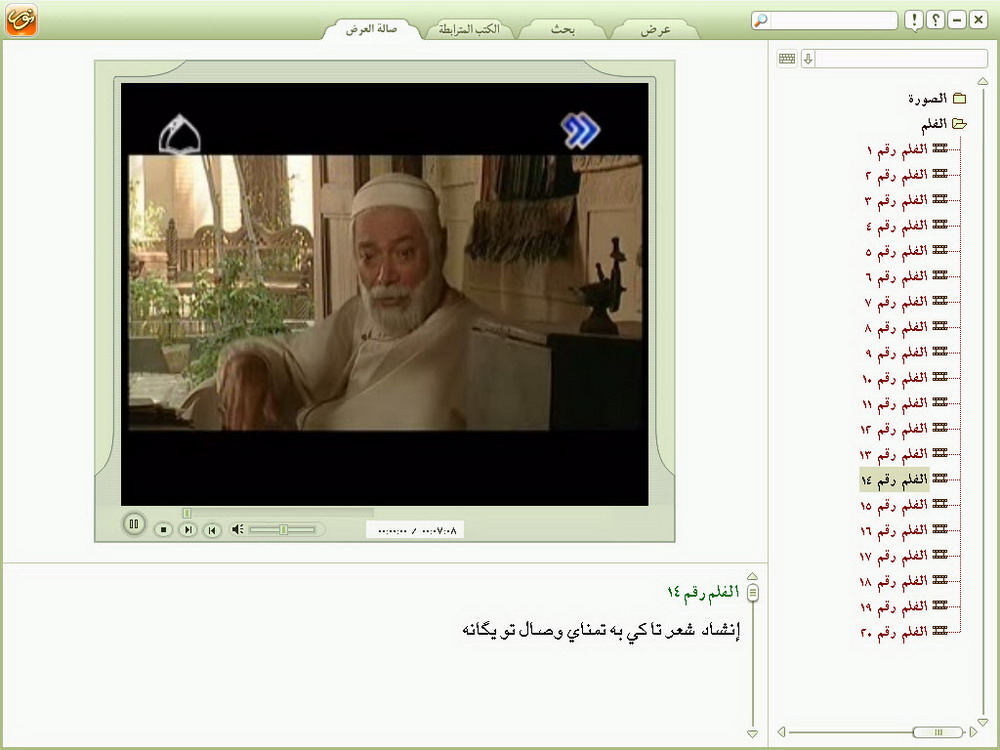Select الفلم رقم ٣ in the tree
This screenshot has width=1000, height=750.
click(x=897, y=200)
